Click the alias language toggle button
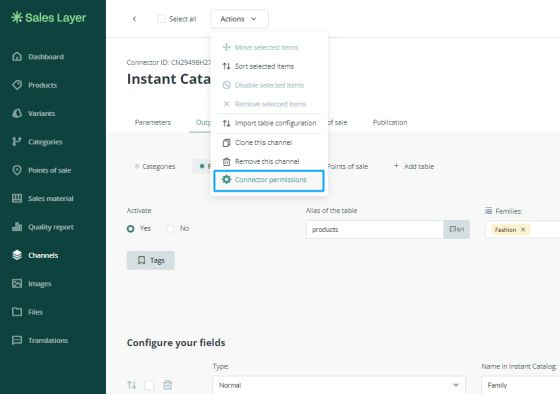 [456, 229]
